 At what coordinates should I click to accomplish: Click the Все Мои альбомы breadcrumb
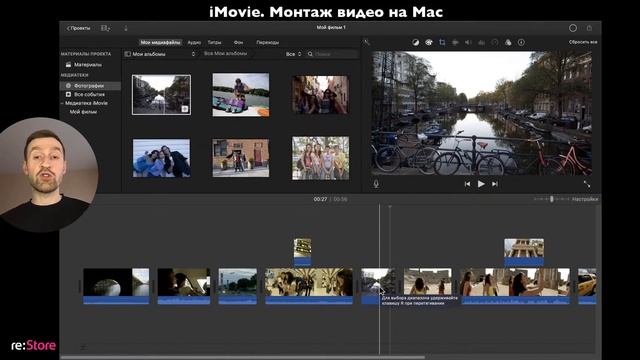click(225, 53)
